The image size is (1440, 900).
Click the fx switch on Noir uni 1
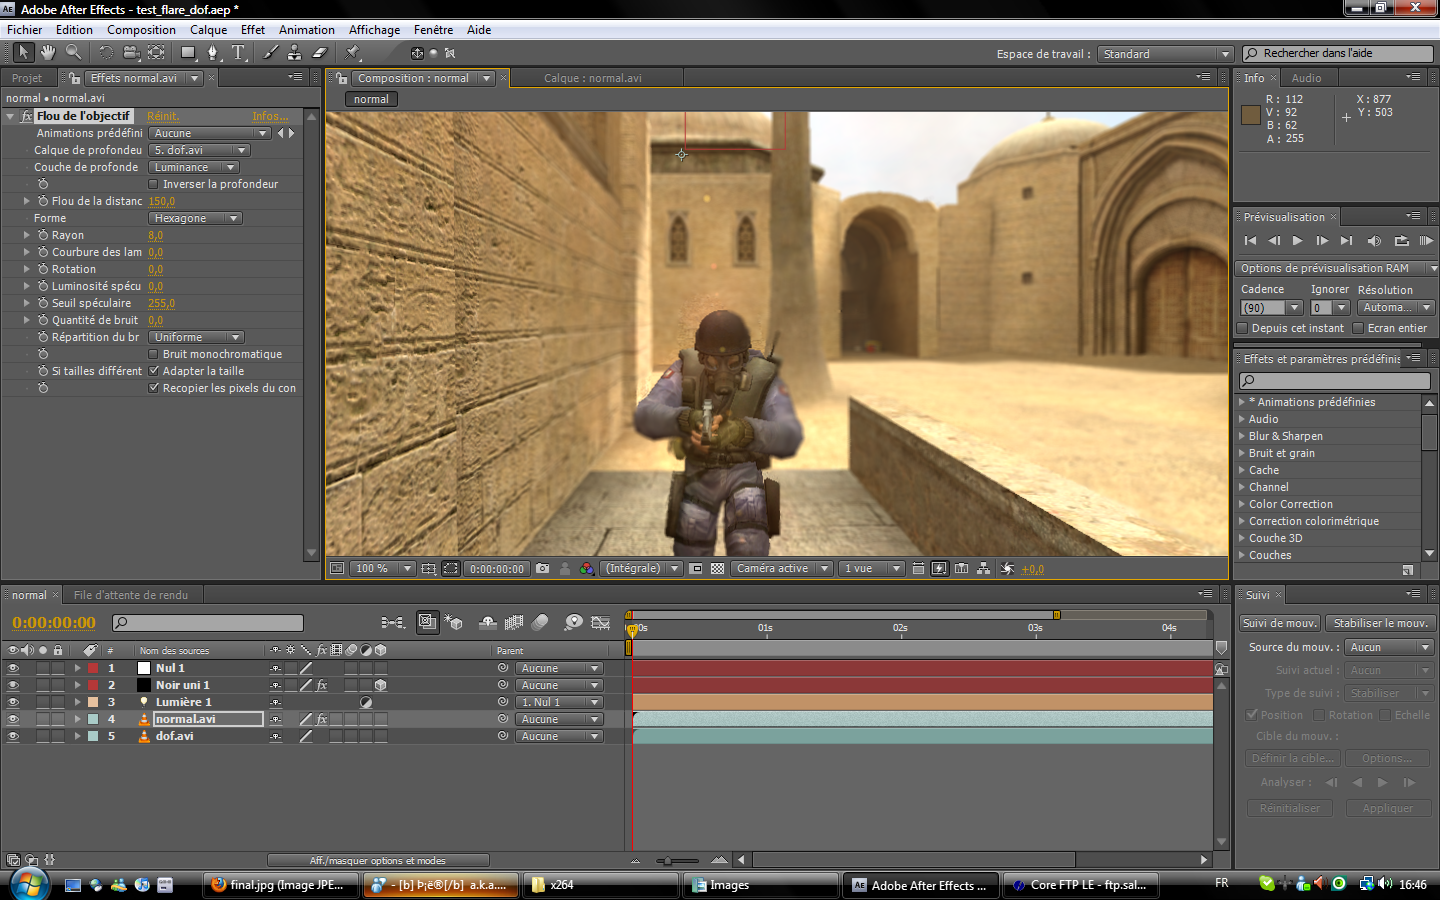coord(322,685)
